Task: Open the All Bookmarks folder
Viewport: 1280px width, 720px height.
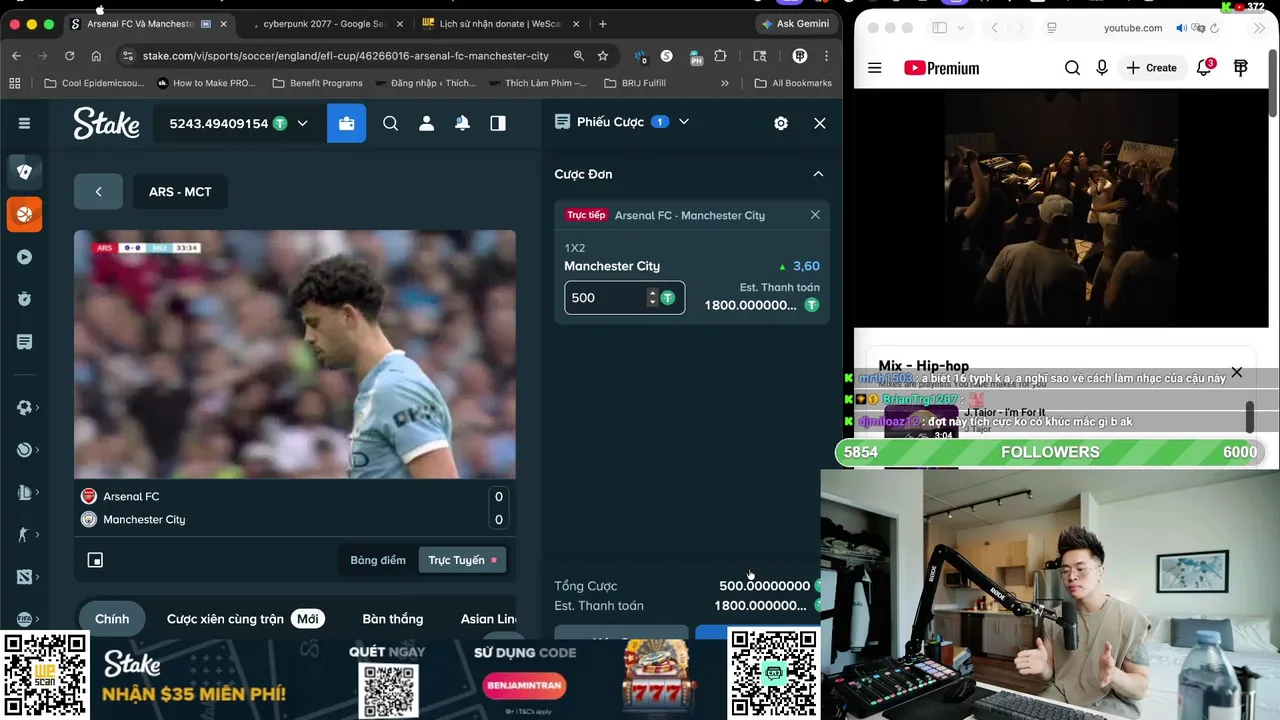Action: click(793, 83)
